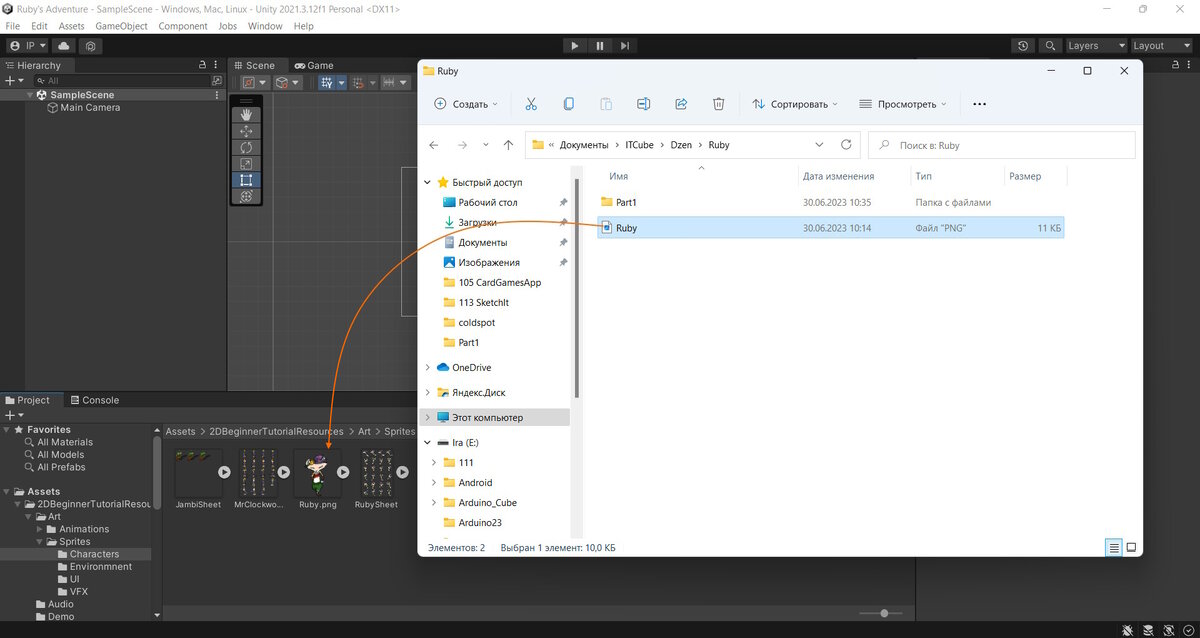
Task: Open the Assets menu
Action: coord(72,26)
